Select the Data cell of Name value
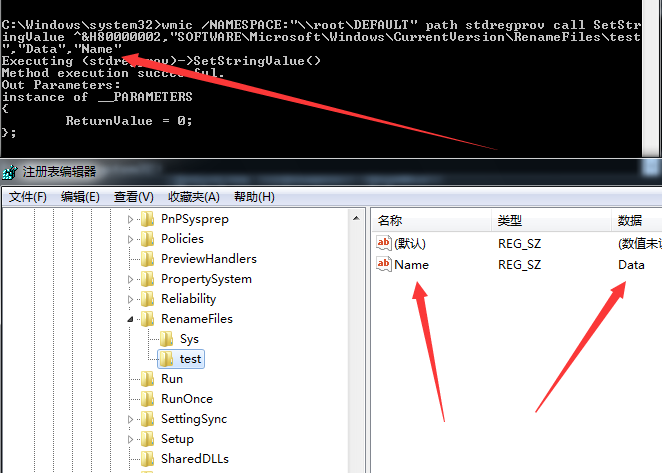The height and width of the screenshot is (473, 662). click(x=631, y=264)
